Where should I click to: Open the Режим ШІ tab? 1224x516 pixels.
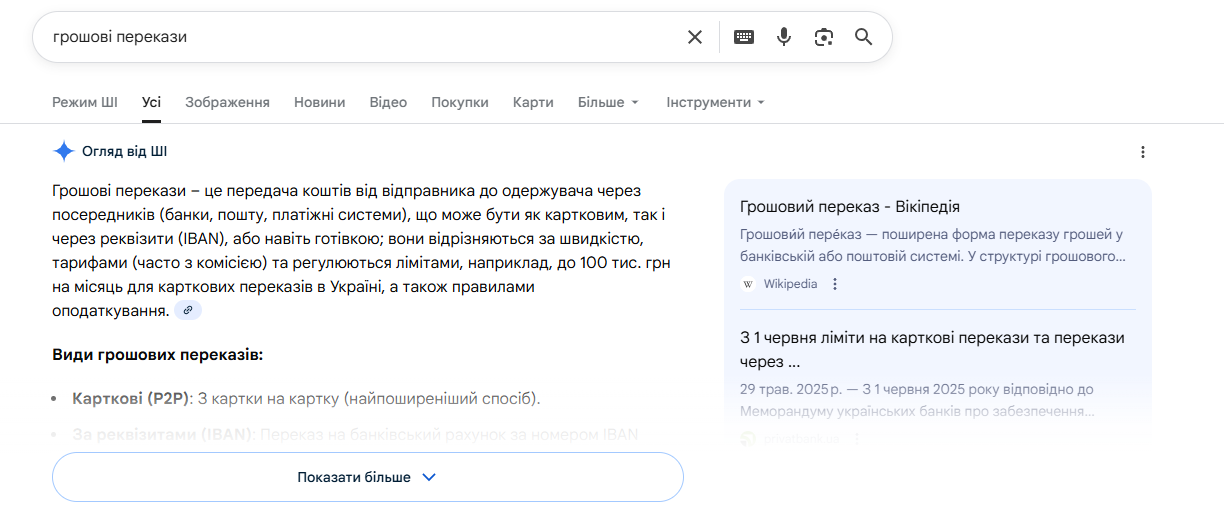click(x=85, y=102)
